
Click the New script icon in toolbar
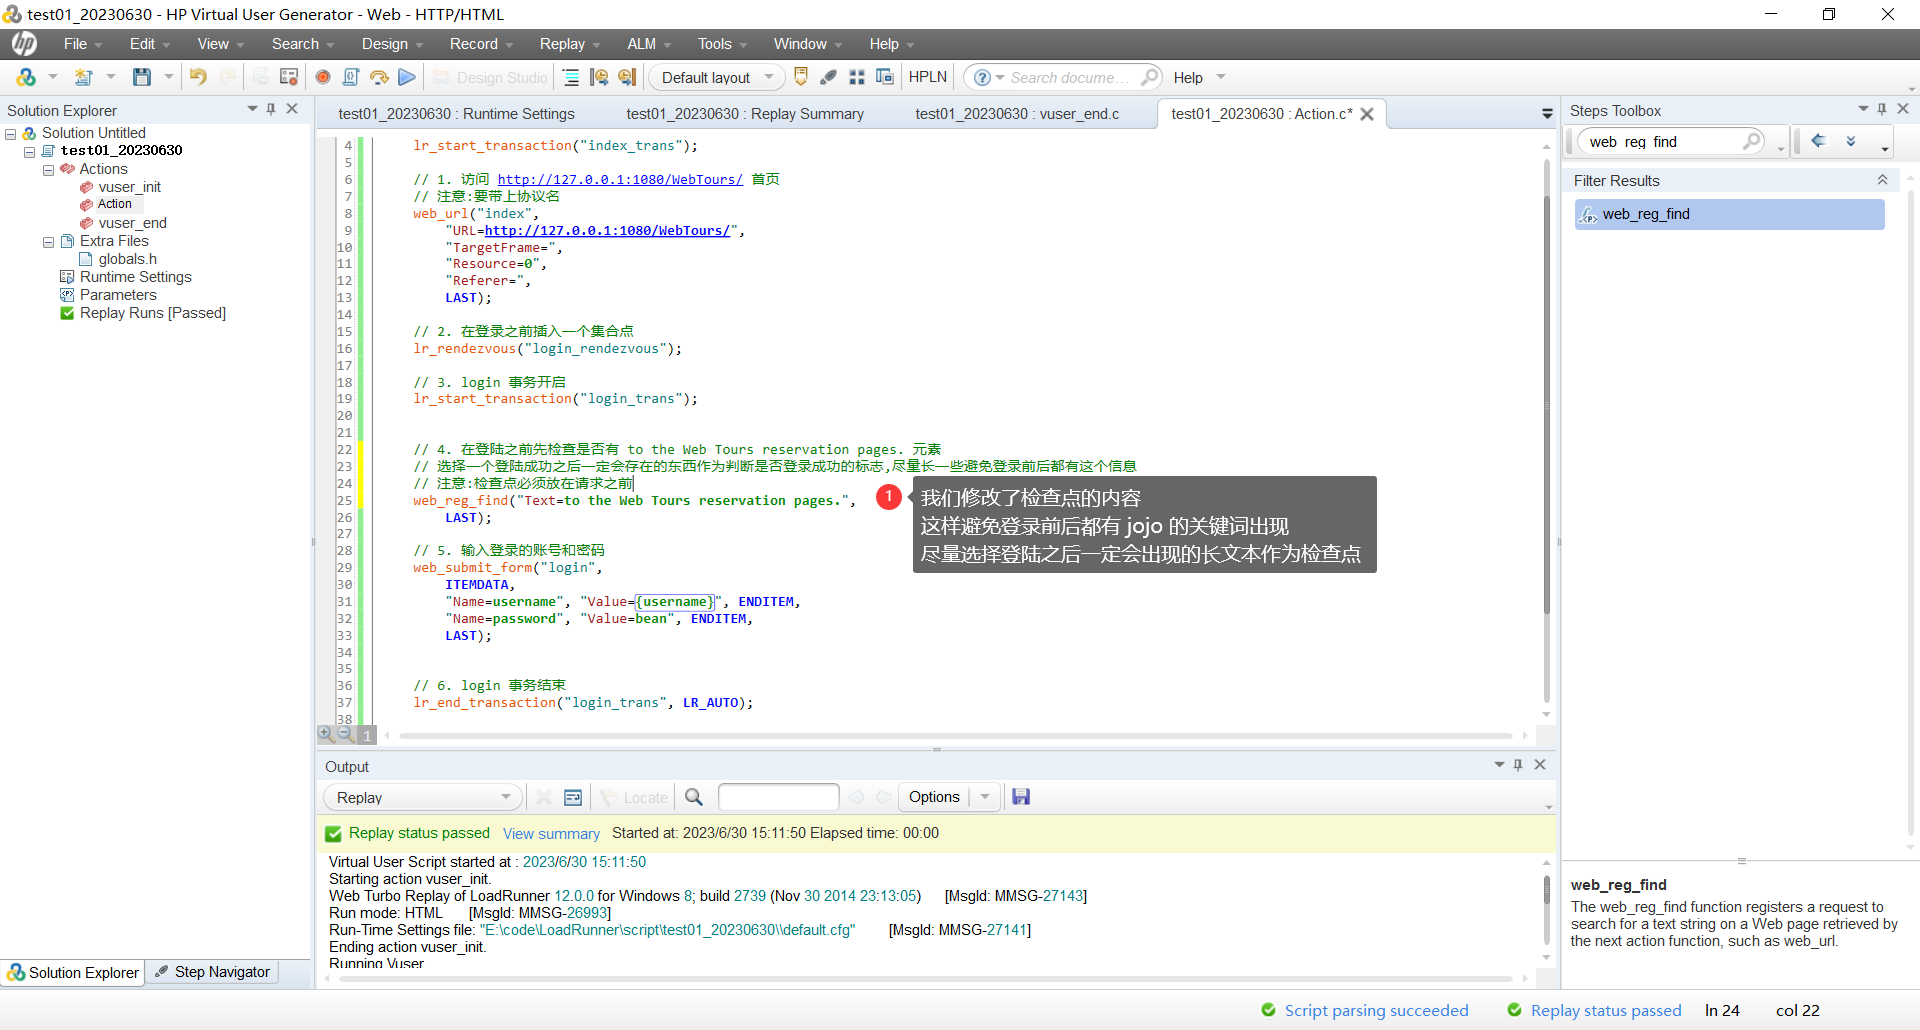click(x=84, y=77)
